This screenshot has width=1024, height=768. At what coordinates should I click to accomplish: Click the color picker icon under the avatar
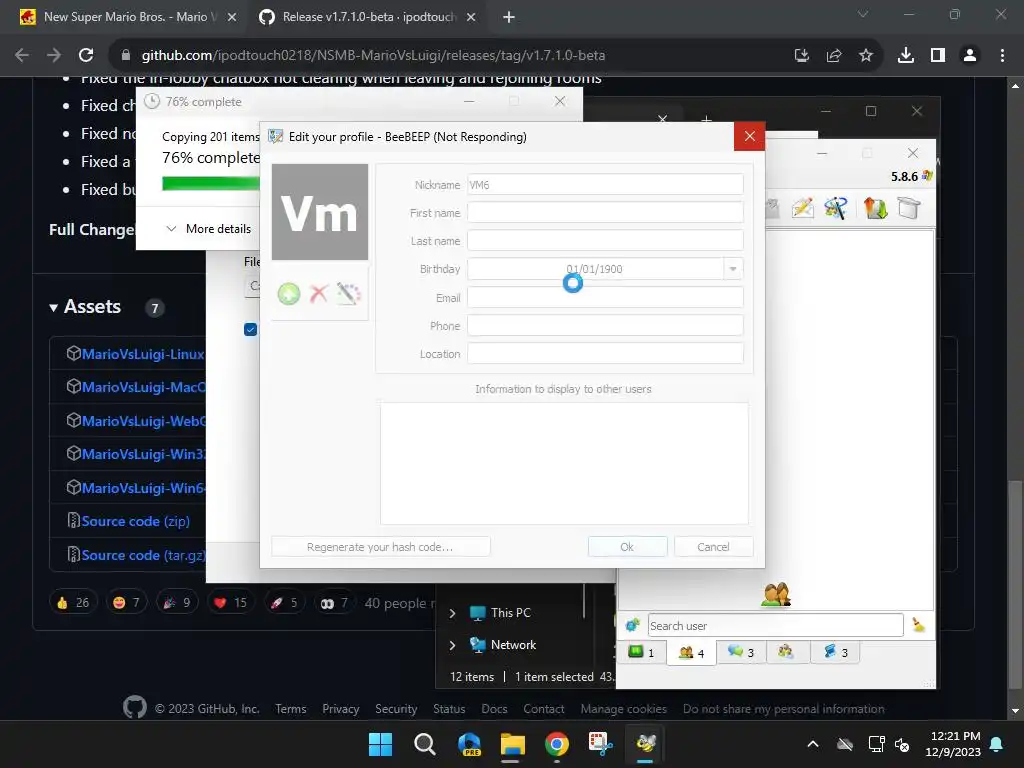349,294
